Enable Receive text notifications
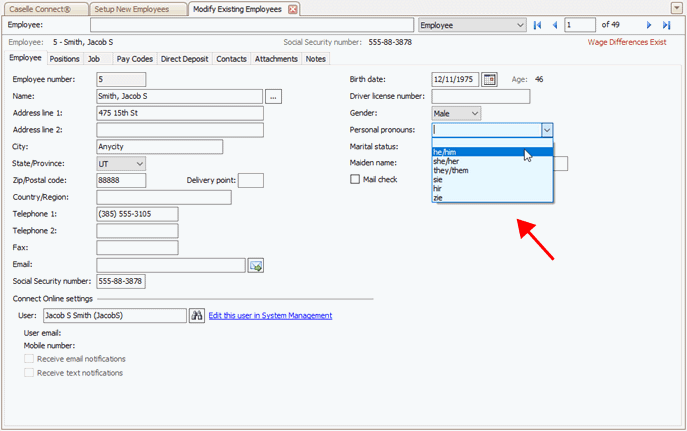This screenshot has height=431, width=687. pos(29,373)
